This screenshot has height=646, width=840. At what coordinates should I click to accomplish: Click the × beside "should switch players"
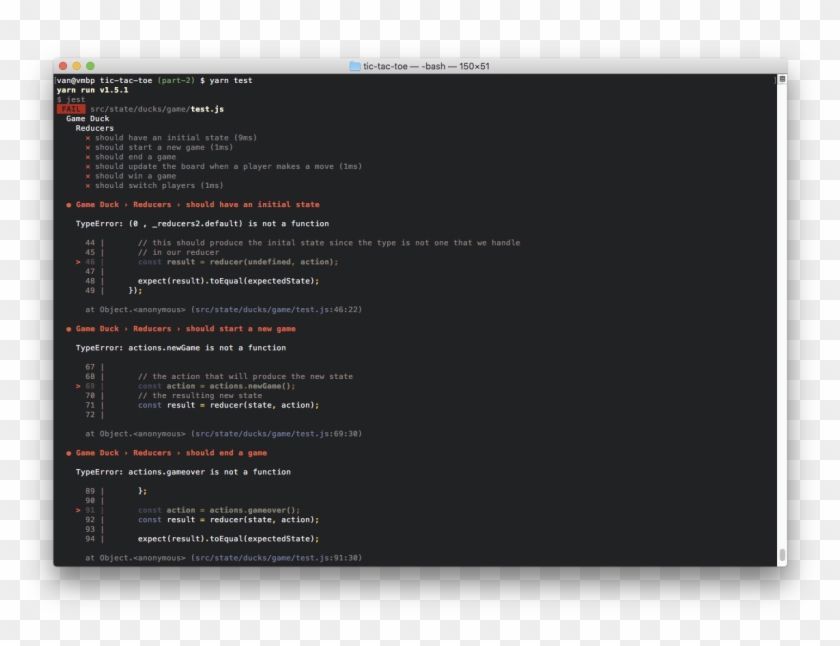88,185
